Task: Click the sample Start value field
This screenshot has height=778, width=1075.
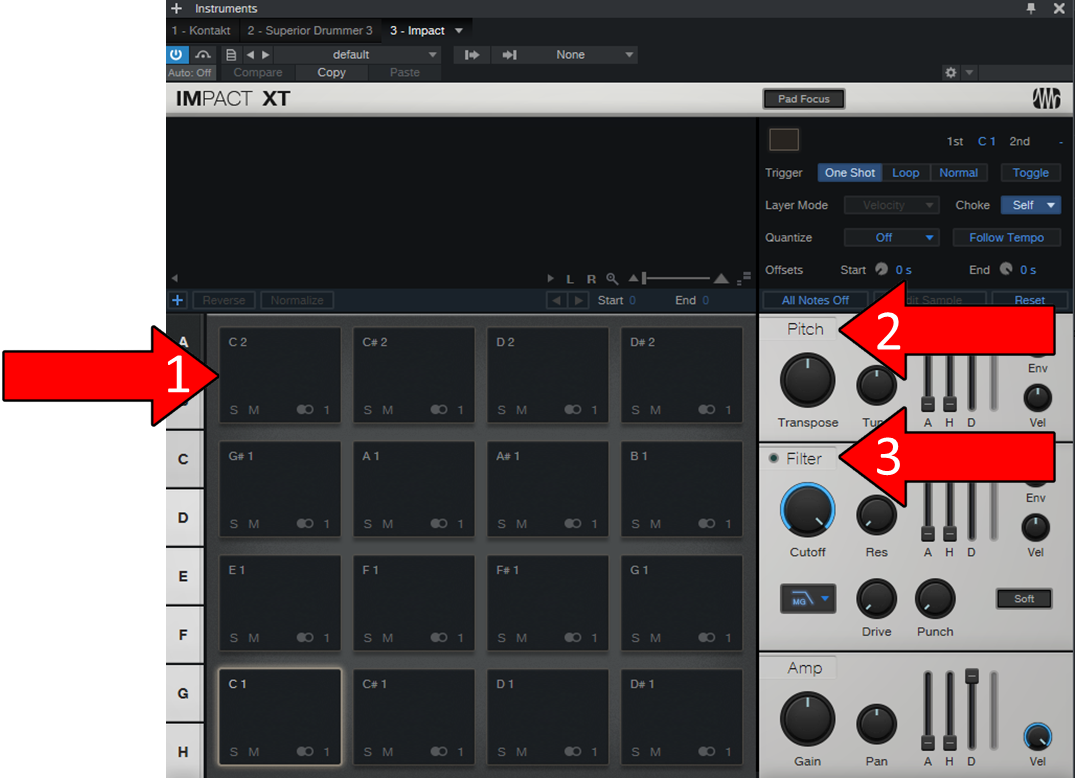Action: point(632,300)
